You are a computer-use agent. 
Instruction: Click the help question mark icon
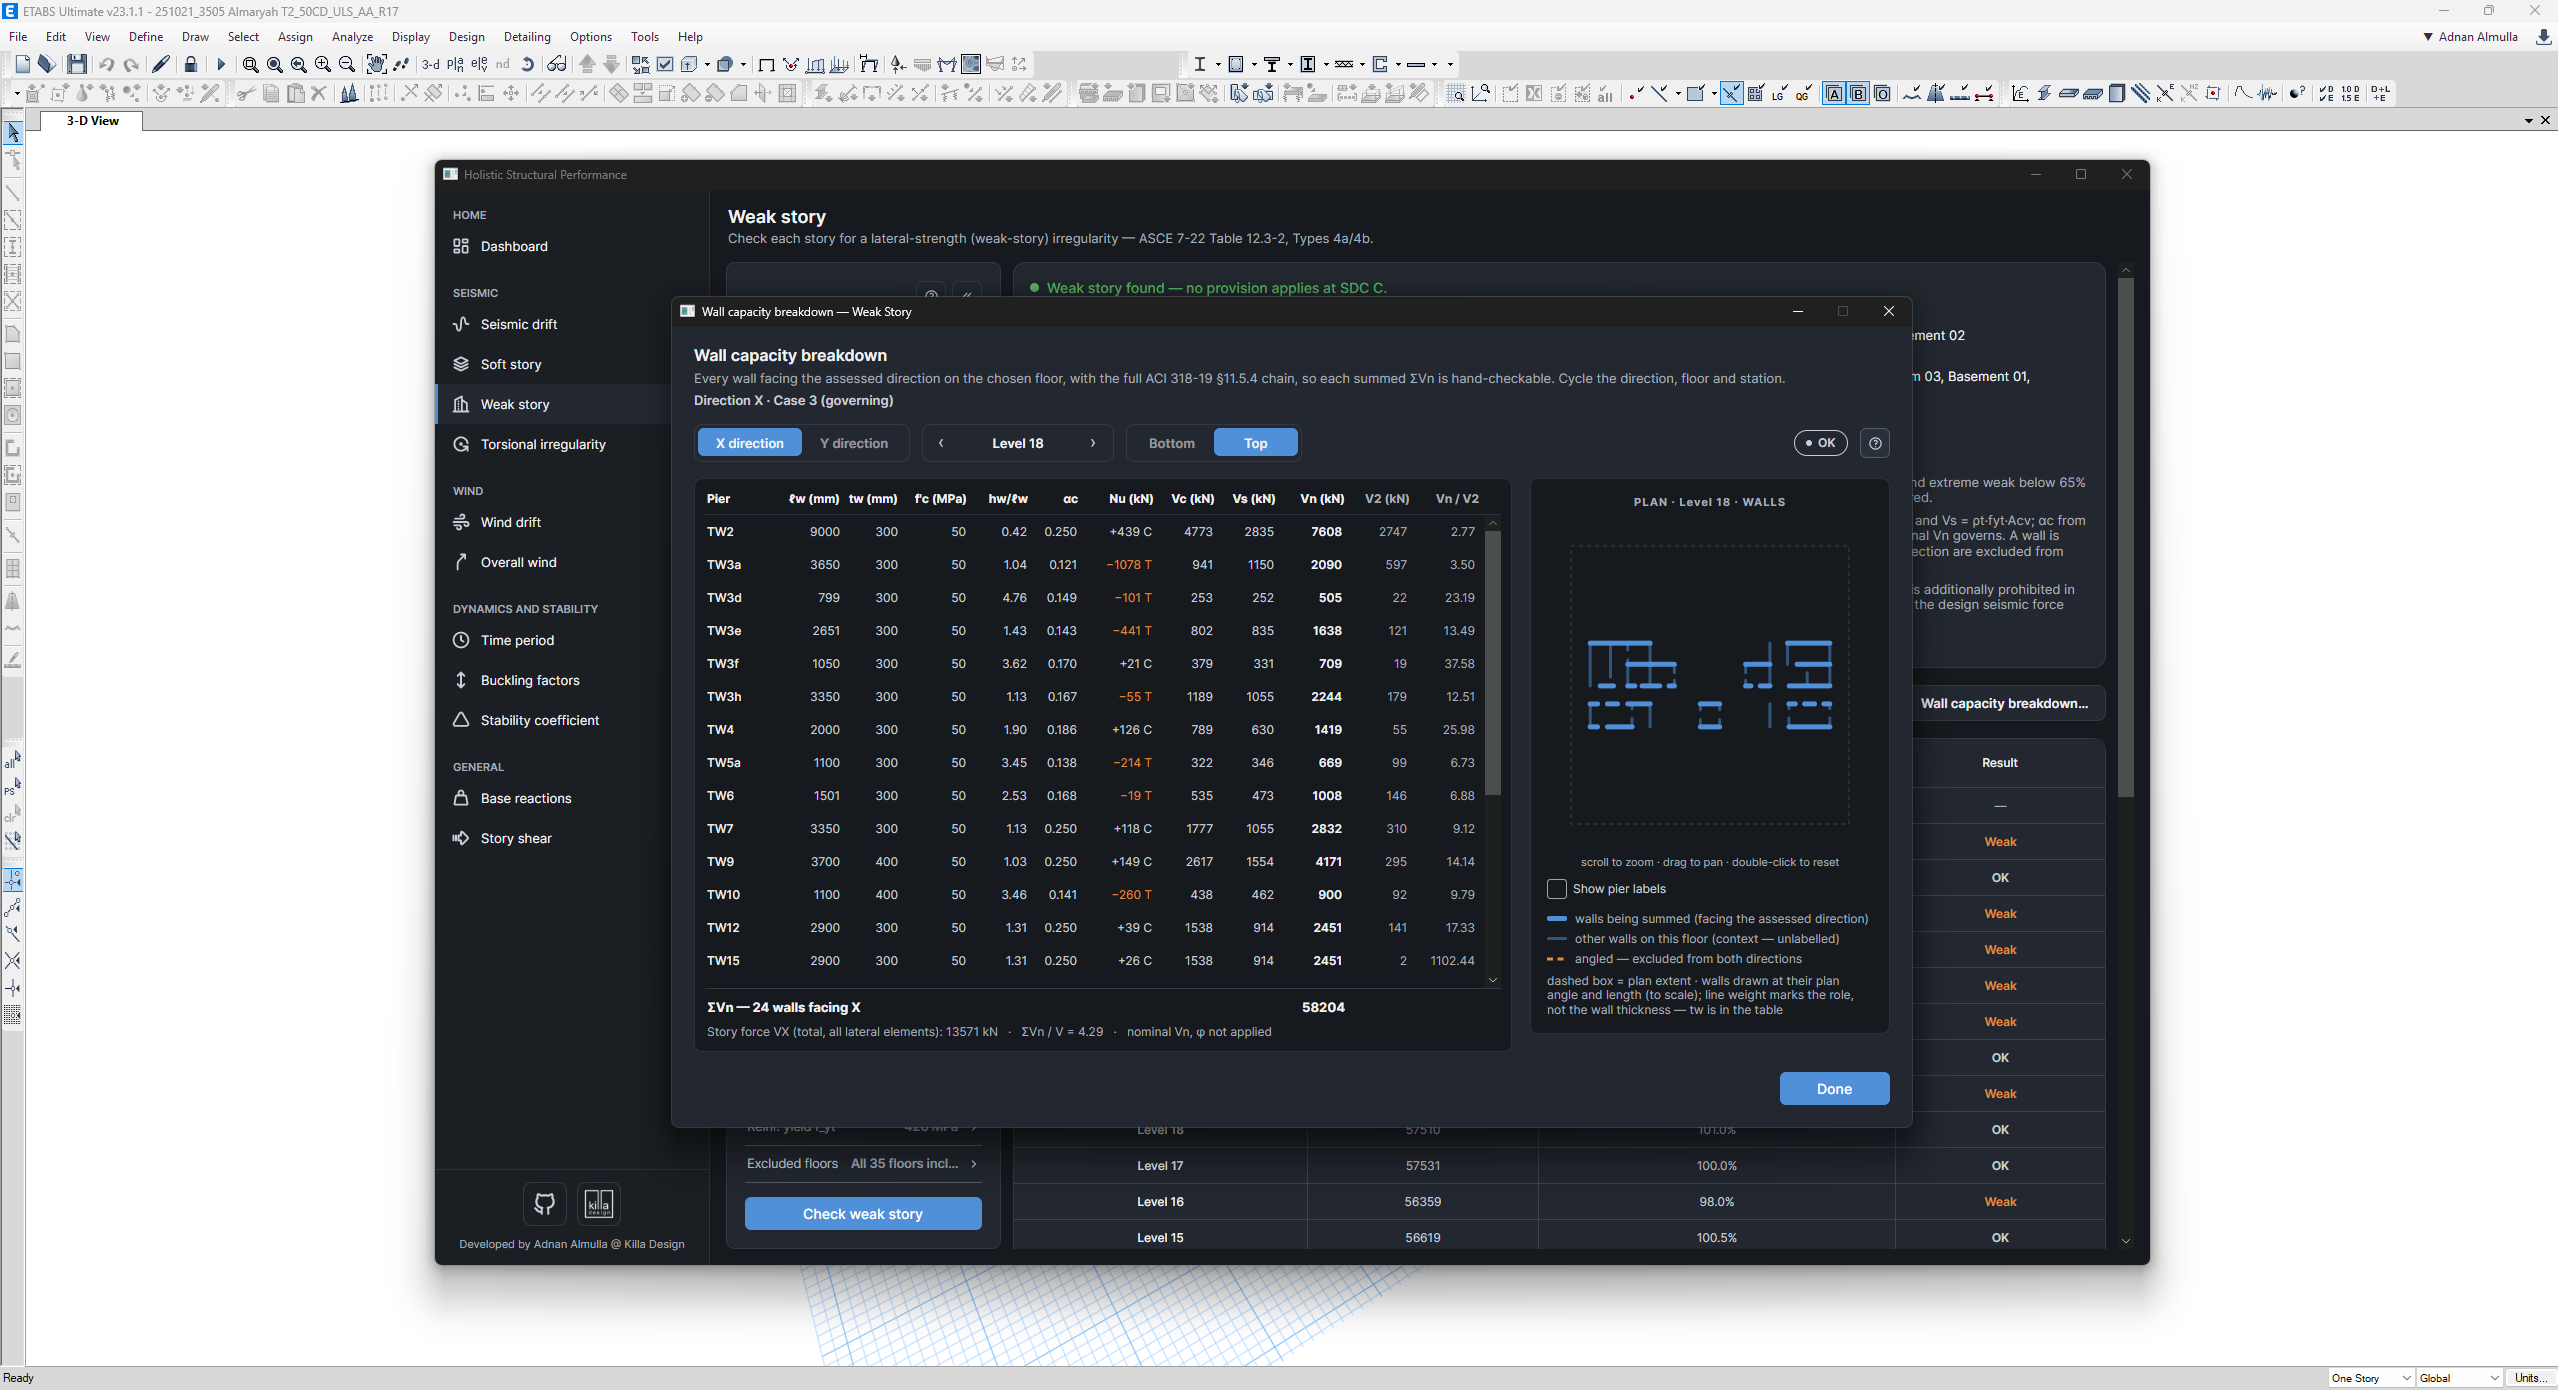[1875, 443]
